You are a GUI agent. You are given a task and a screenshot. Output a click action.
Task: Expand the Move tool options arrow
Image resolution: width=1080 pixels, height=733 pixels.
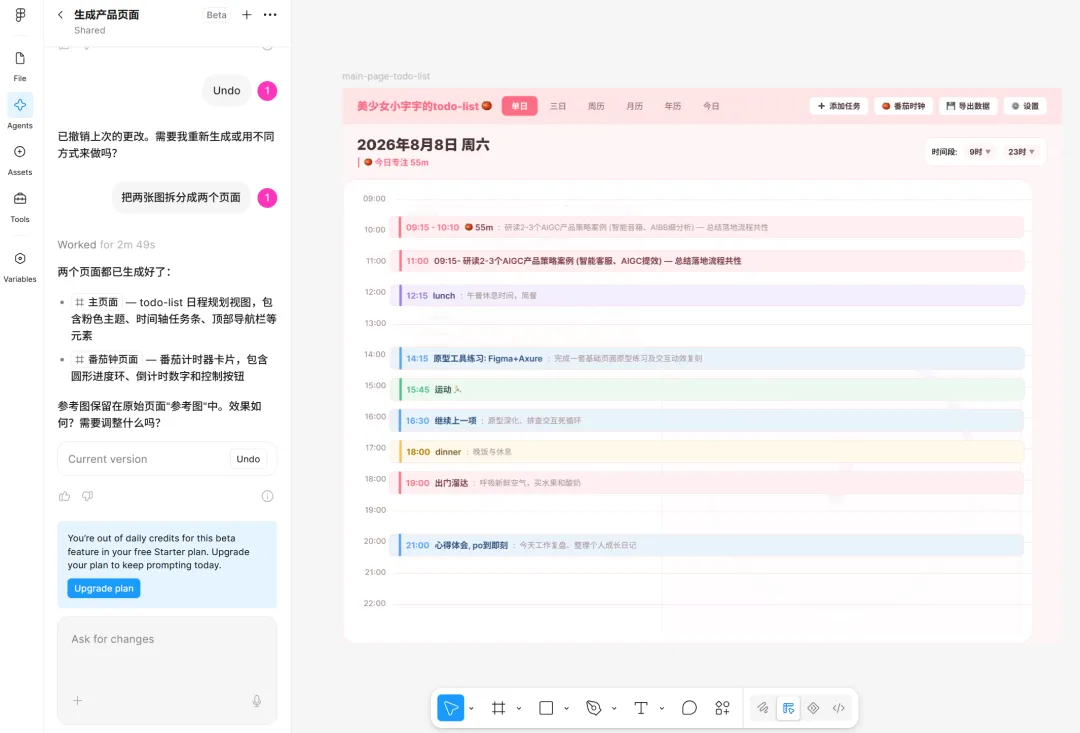[472, 708]
